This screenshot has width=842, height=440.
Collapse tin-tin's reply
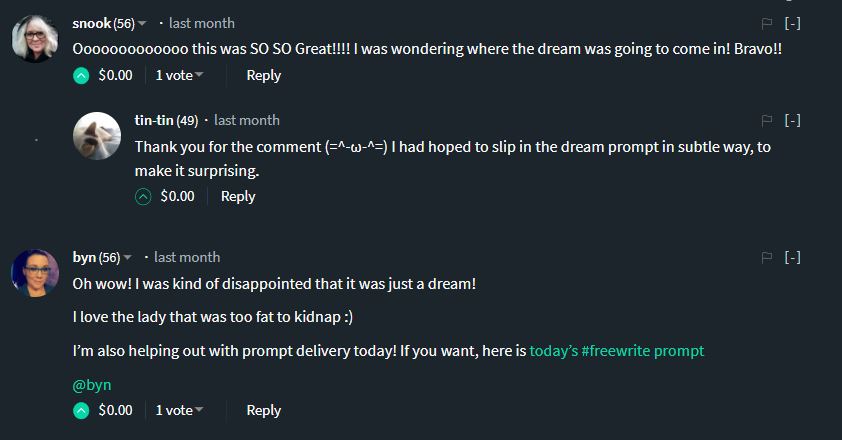(x=792, y=120)
